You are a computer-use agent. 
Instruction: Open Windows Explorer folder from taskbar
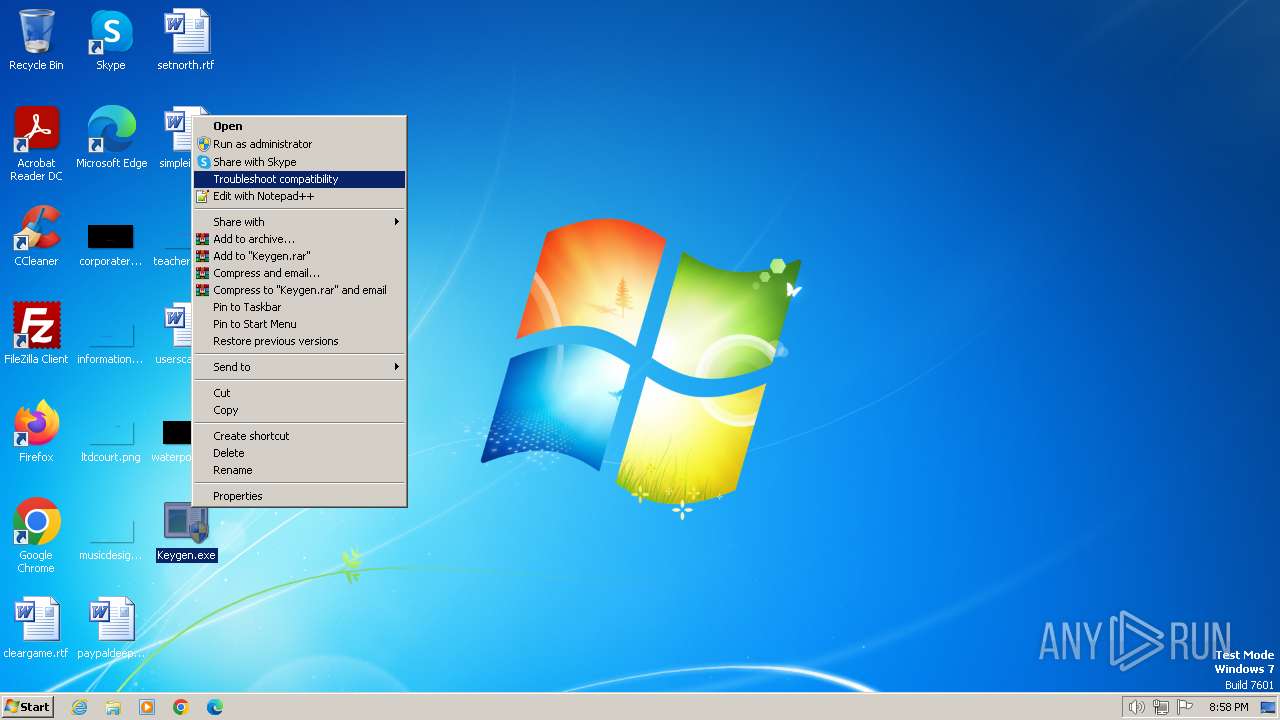click(x=113, y=707)
